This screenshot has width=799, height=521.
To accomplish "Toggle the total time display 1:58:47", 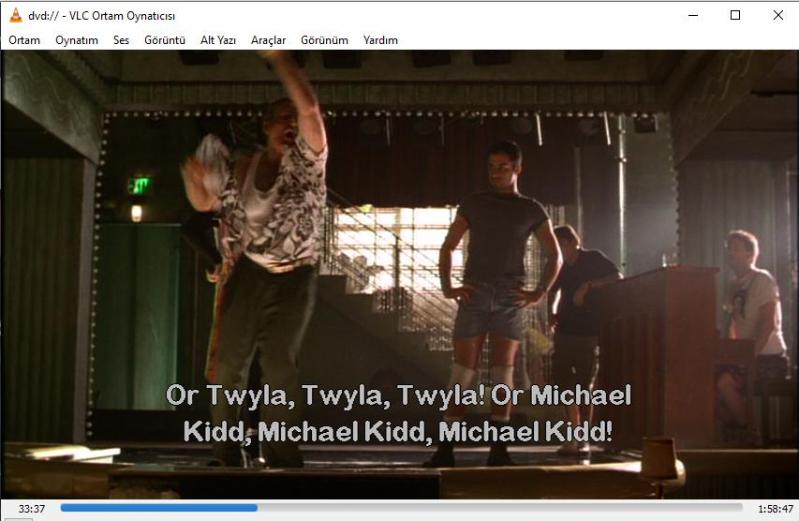I will pos(775,508).
